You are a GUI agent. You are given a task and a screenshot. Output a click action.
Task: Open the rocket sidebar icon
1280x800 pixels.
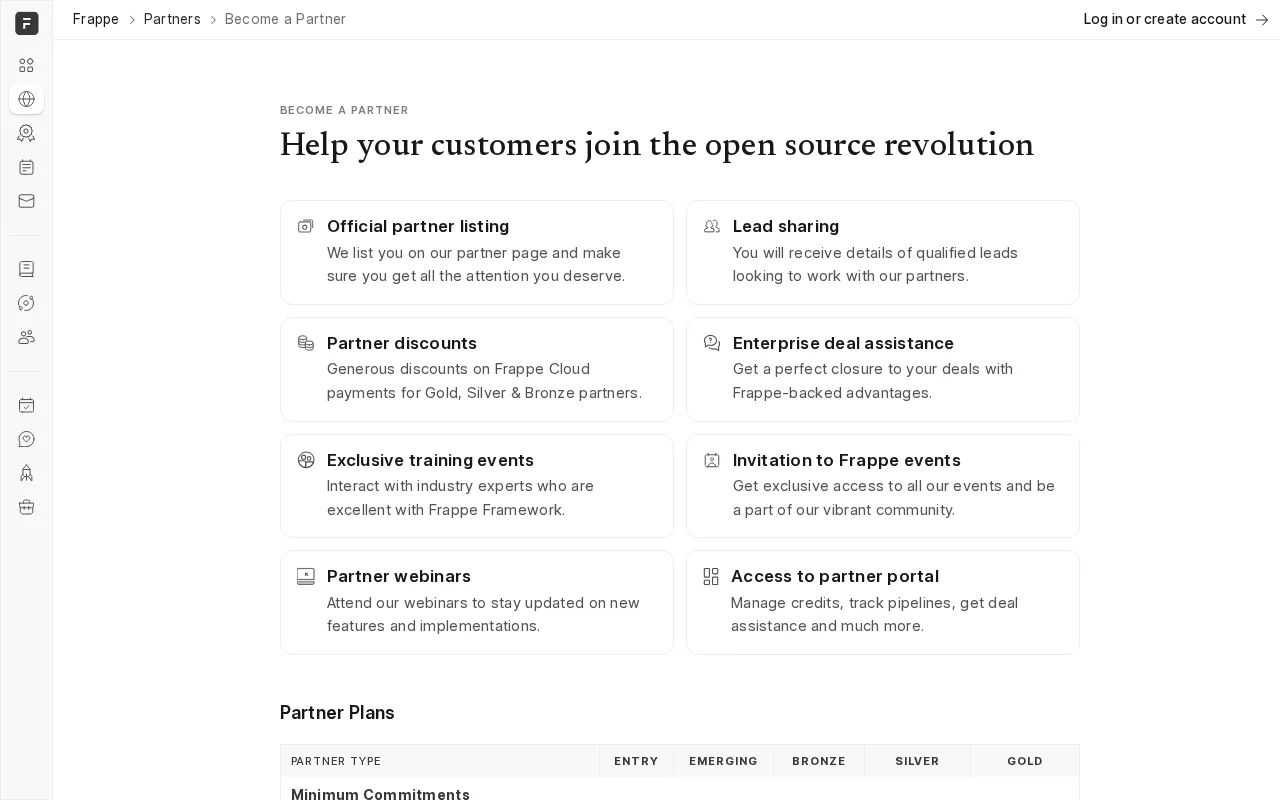tap(27, 473)
